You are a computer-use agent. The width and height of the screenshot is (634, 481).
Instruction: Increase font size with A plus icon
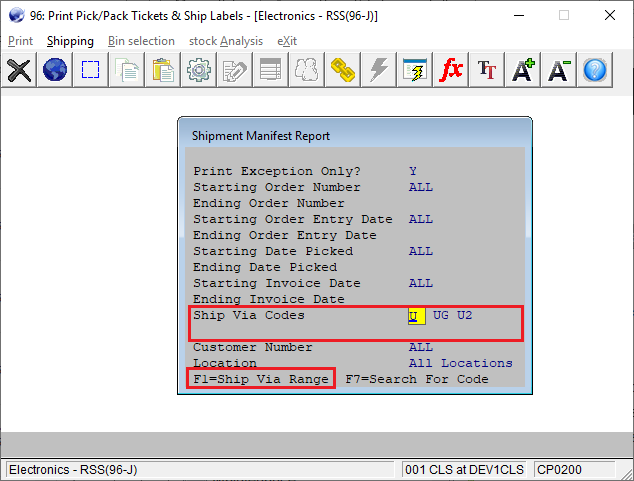(523, 70)
